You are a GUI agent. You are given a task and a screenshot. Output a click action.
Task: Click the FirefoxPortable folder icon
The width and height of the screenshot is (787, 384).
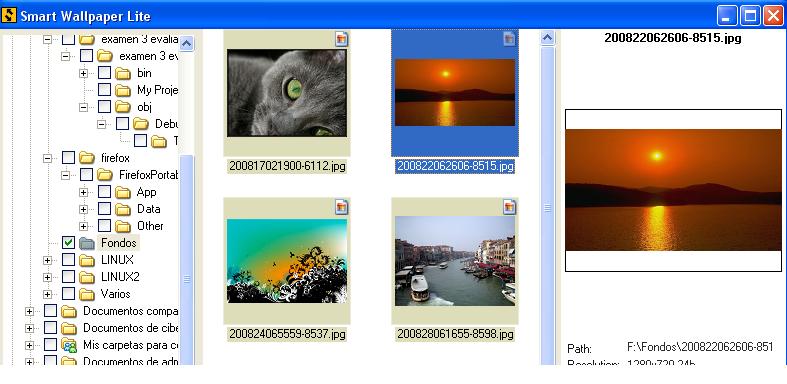[105, 175]
